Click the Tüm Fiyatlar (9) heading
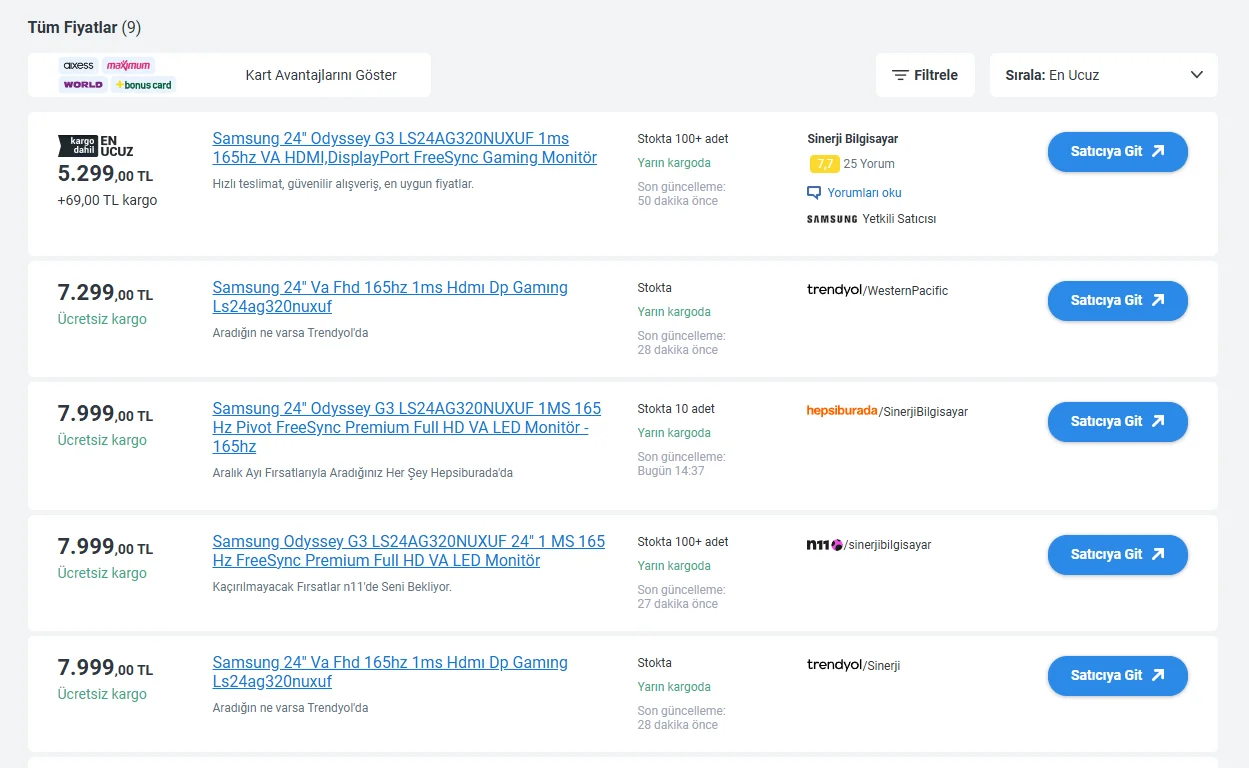 [84, 27]
